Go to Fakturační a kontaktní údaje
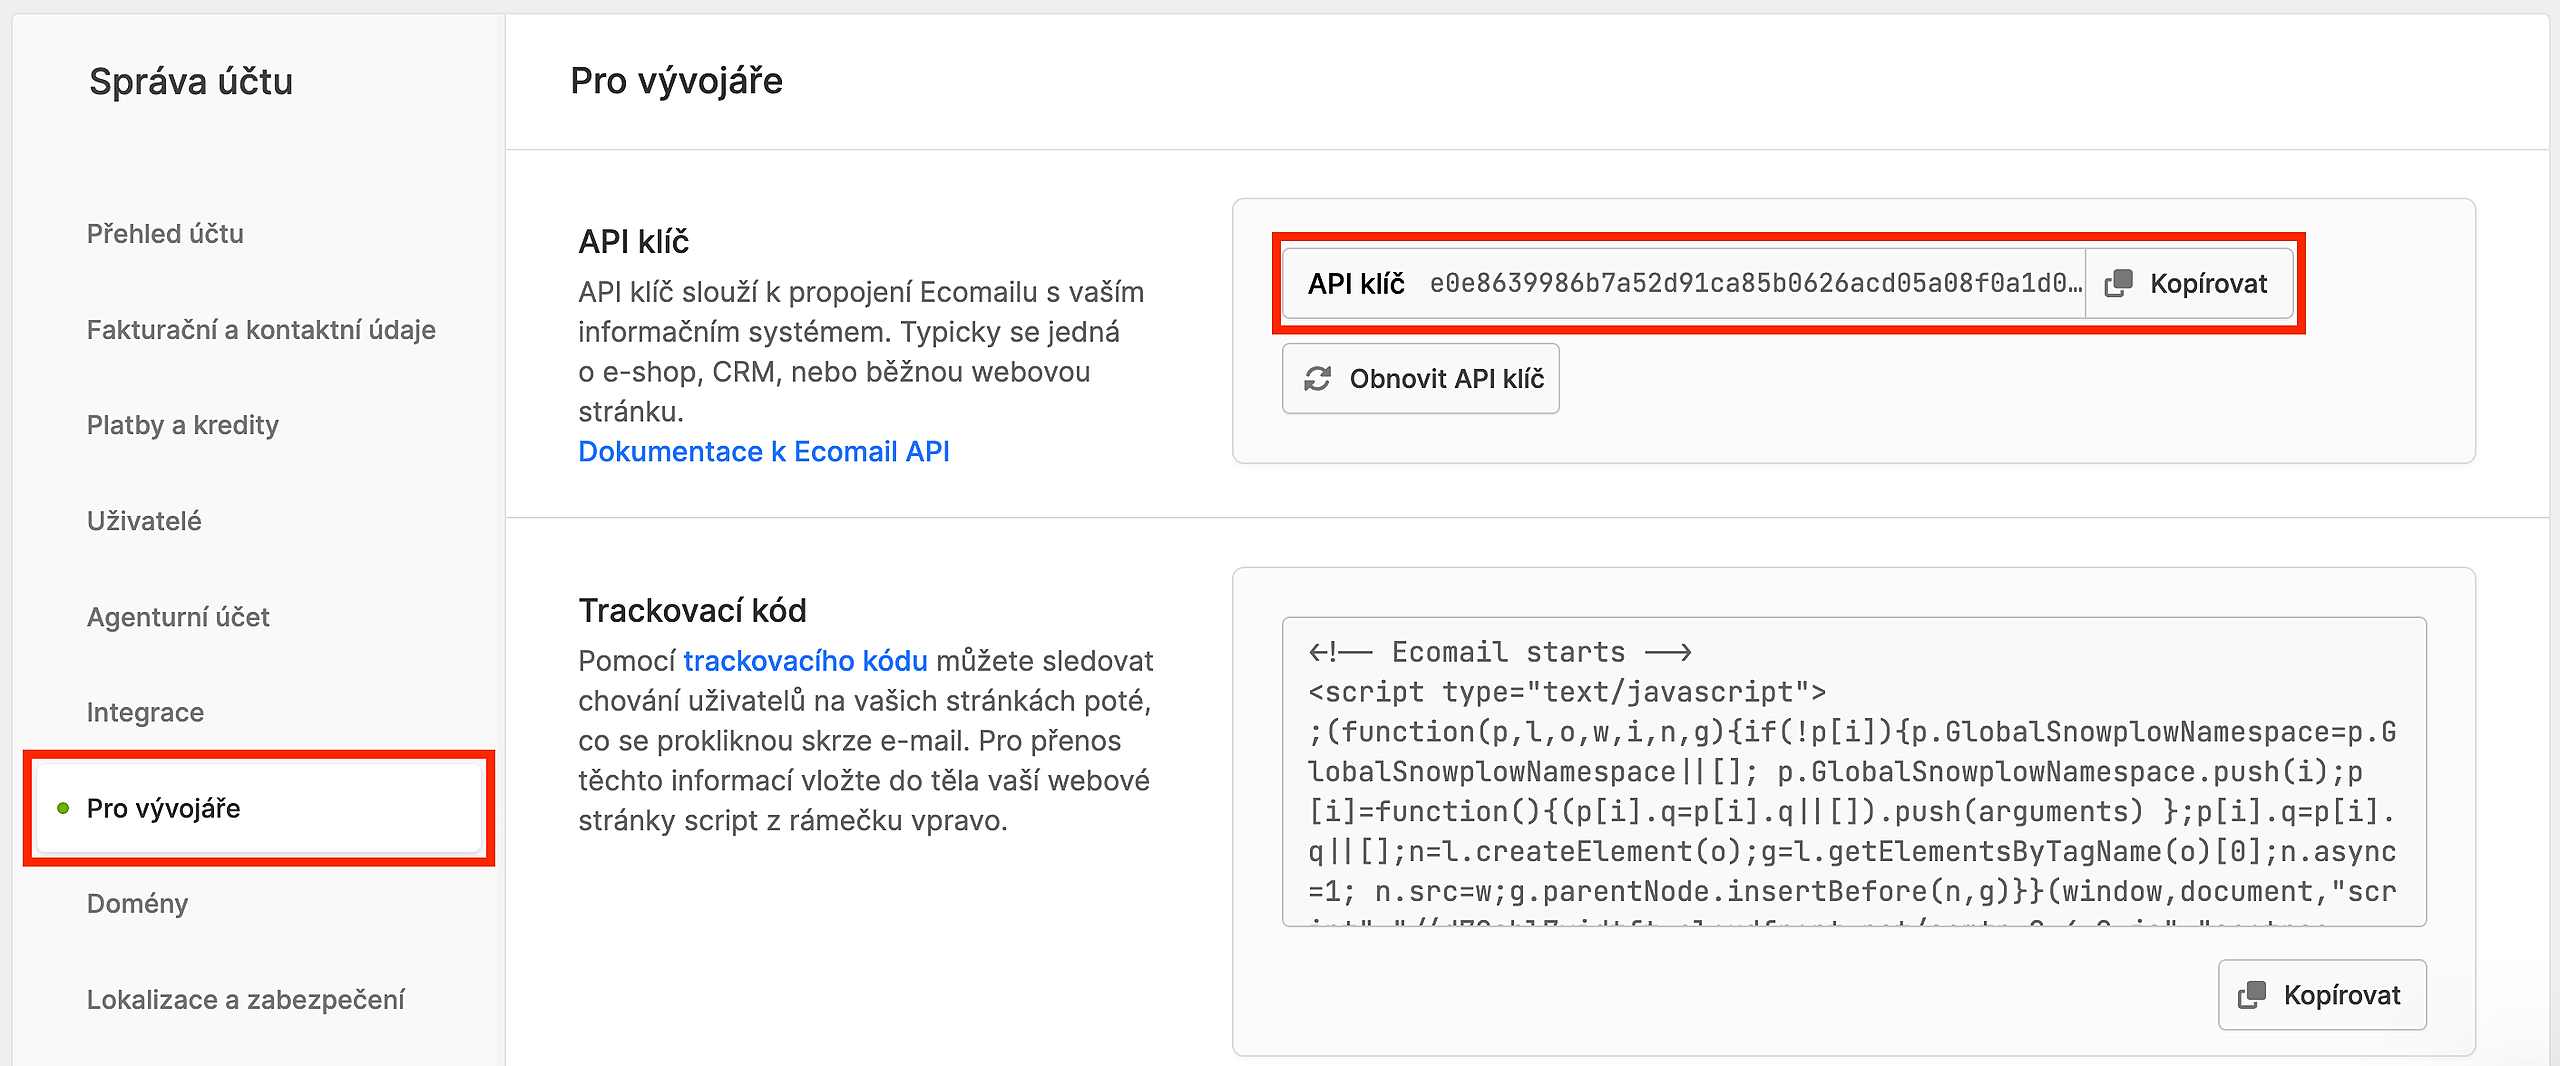Viewport: 2560px width, 1066px height. point(261,330)
